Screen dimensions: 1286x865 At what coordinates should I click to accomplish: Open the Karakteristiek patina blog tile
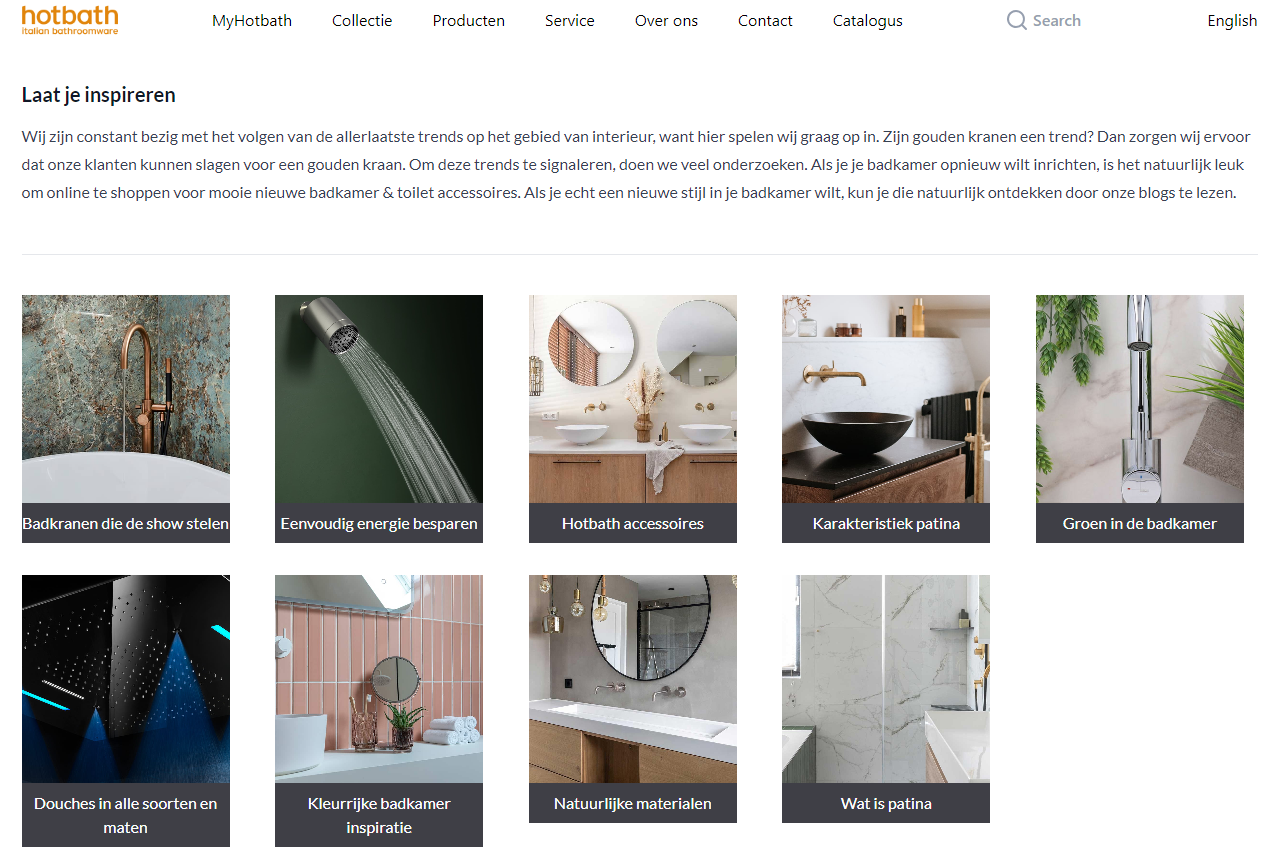click(886, 419)
